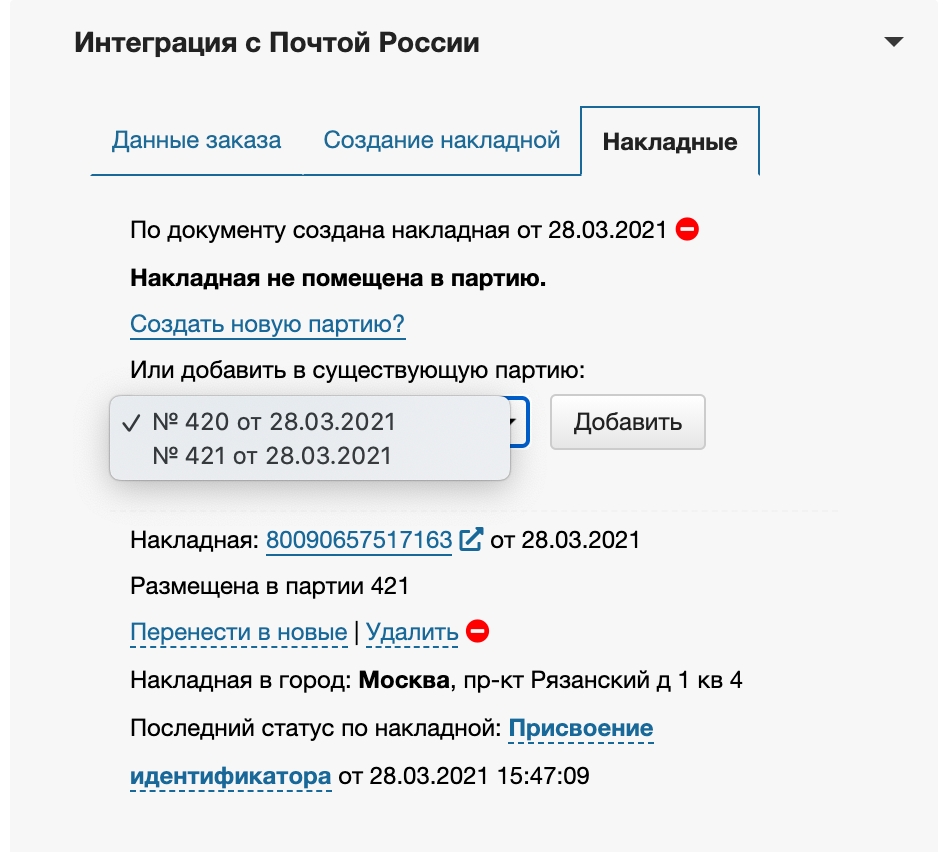Click the bold Москва city name

pyautogui.click(x=403, y=681)
